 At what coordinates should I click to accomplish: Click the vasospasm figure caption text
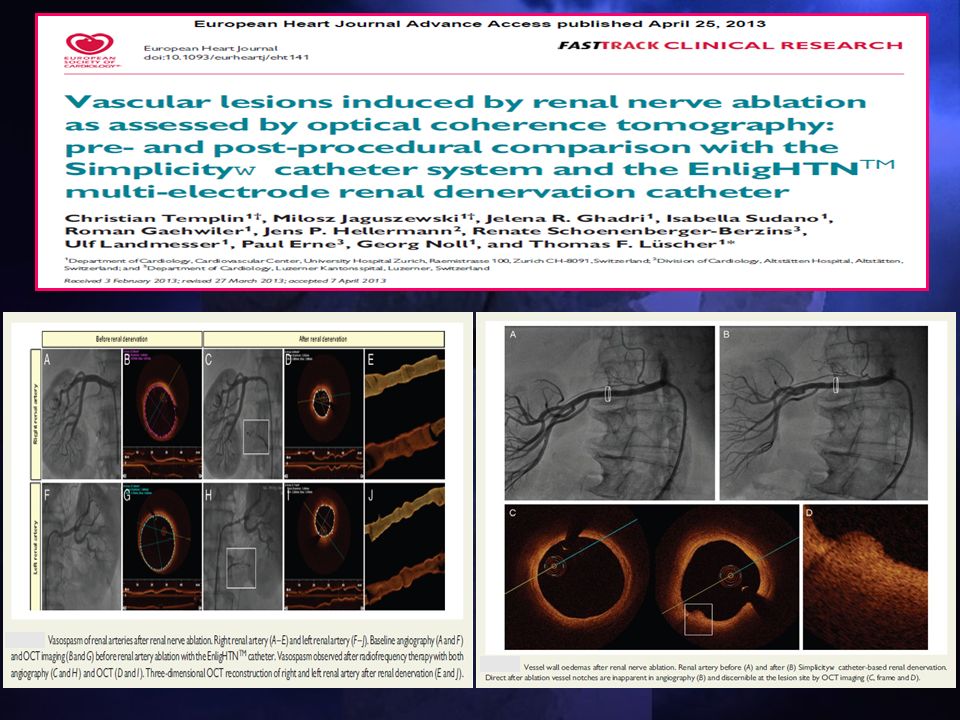click(237, 657)
